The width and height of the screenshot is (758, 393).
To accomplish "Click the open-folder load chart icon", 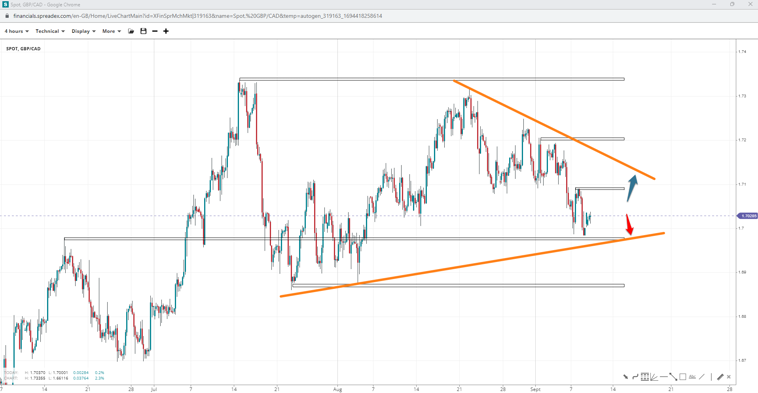I will [131, 31].
